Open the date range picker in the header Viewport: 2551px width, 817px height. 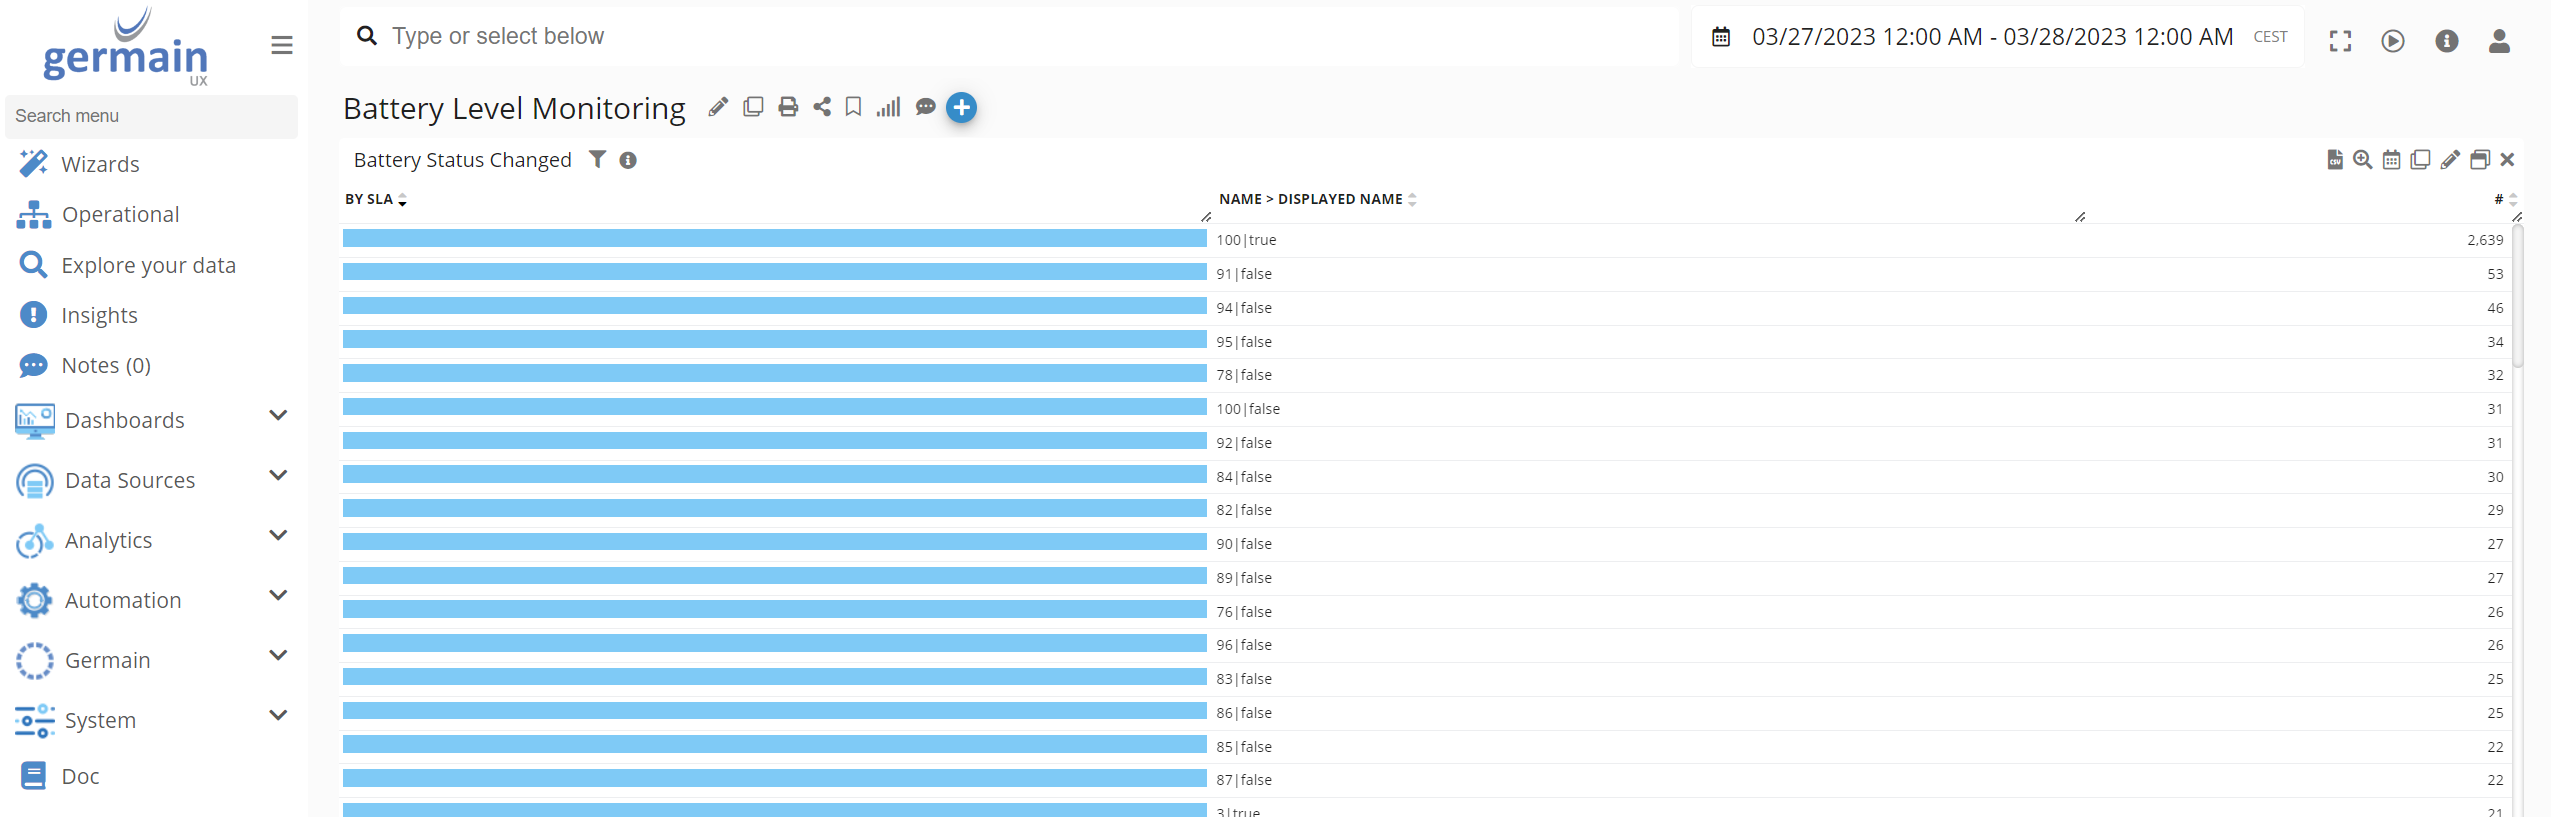(x=1990, y=37)
